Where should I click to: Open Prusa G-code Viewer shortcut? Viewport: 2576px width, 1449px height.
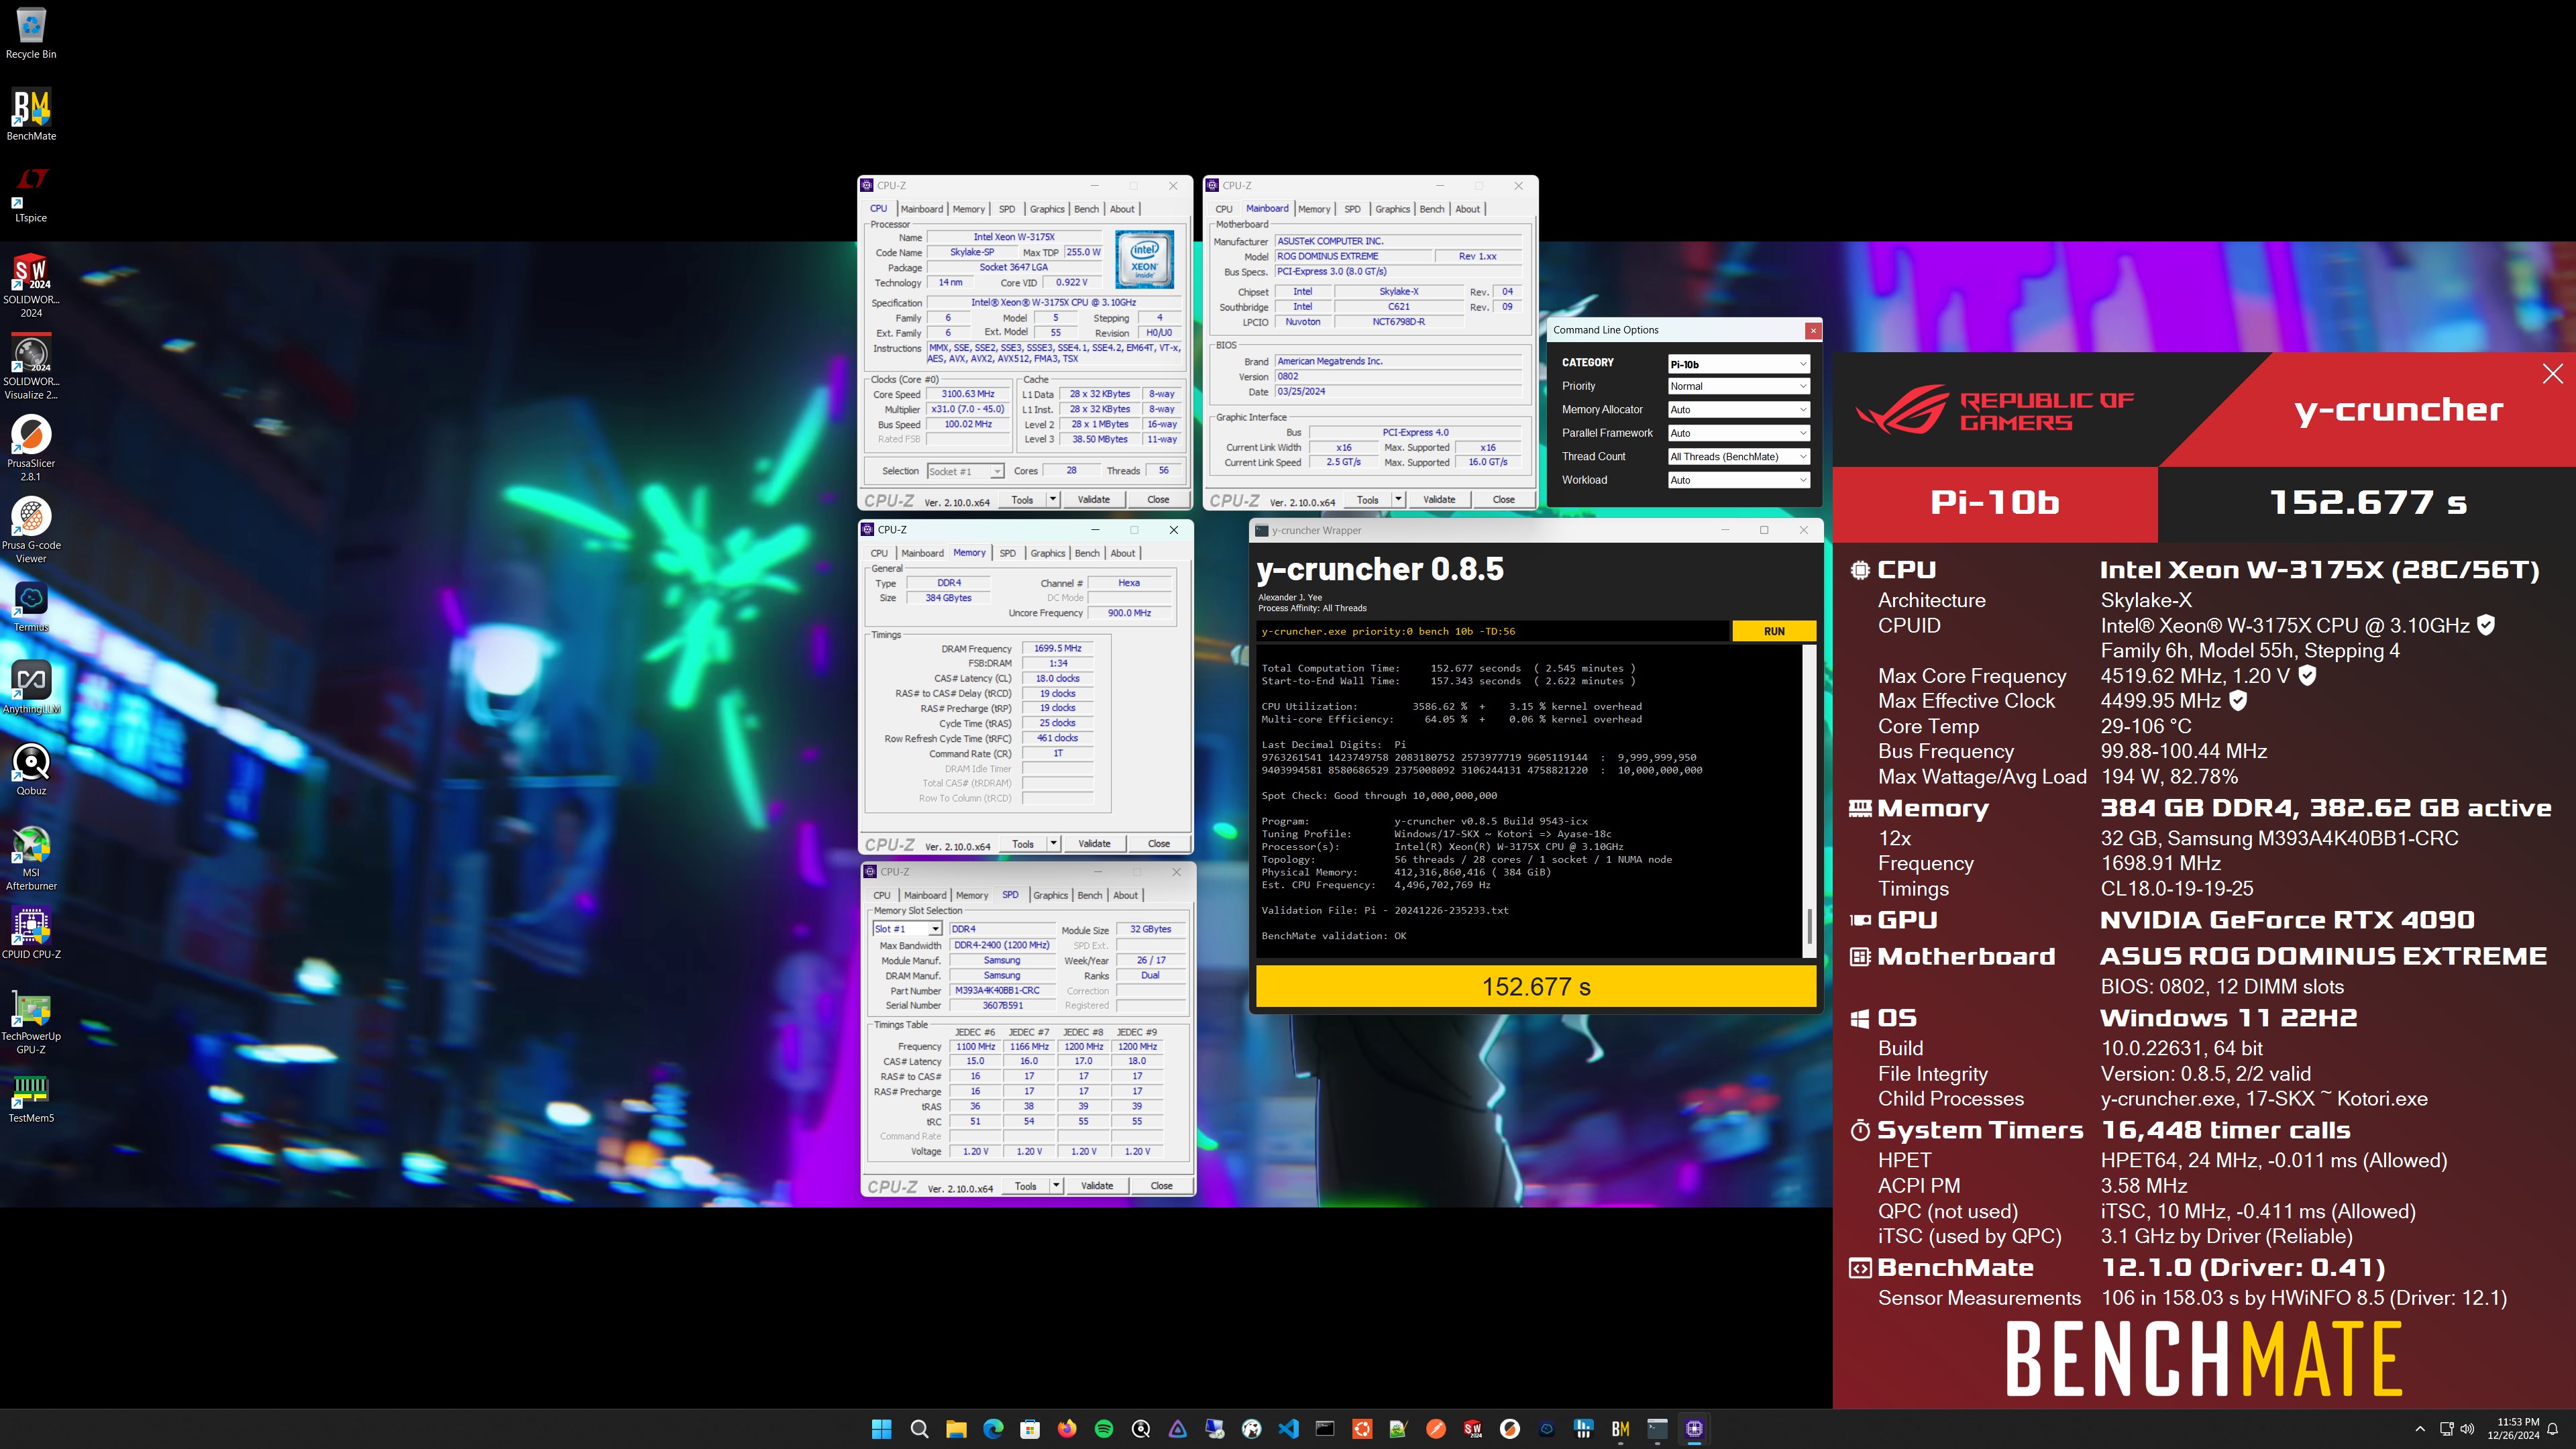point(31,530)
